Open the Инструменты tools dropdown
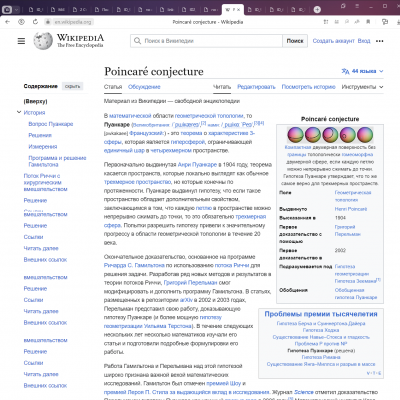 click(362, 87)
